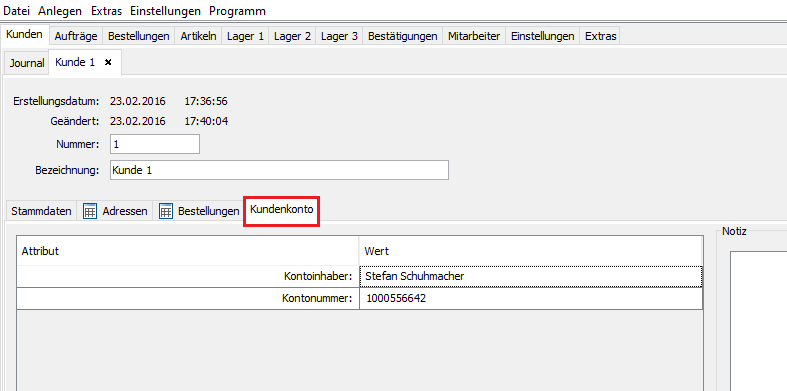Click the Bezeichnung input field
This screenshot has width=787, height=391.
coord(279,170)
